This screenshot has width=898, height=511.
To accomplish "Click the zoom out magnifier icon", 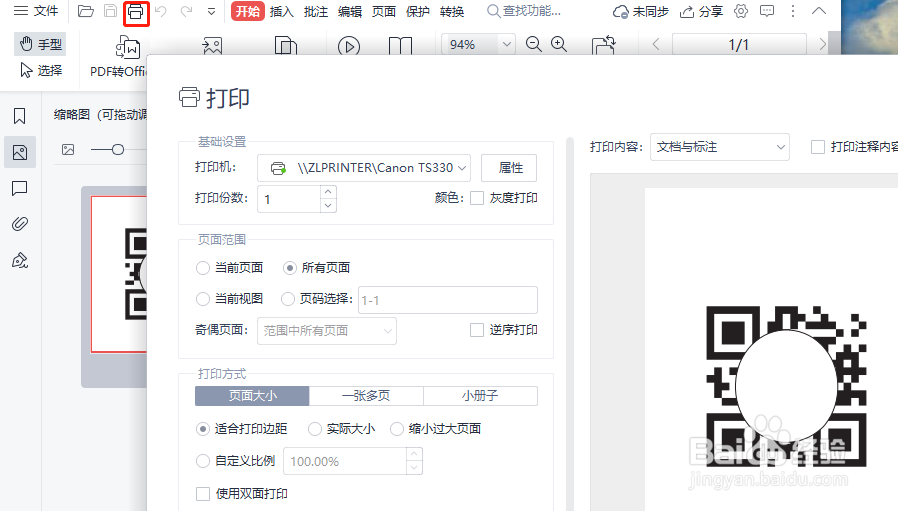I will coord(534,44).
